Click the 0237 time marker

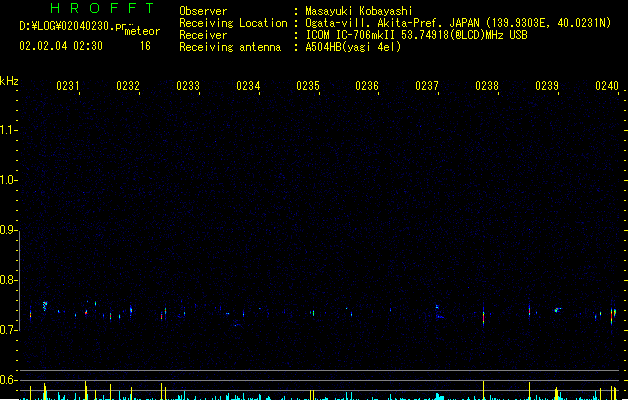(427, 86)
